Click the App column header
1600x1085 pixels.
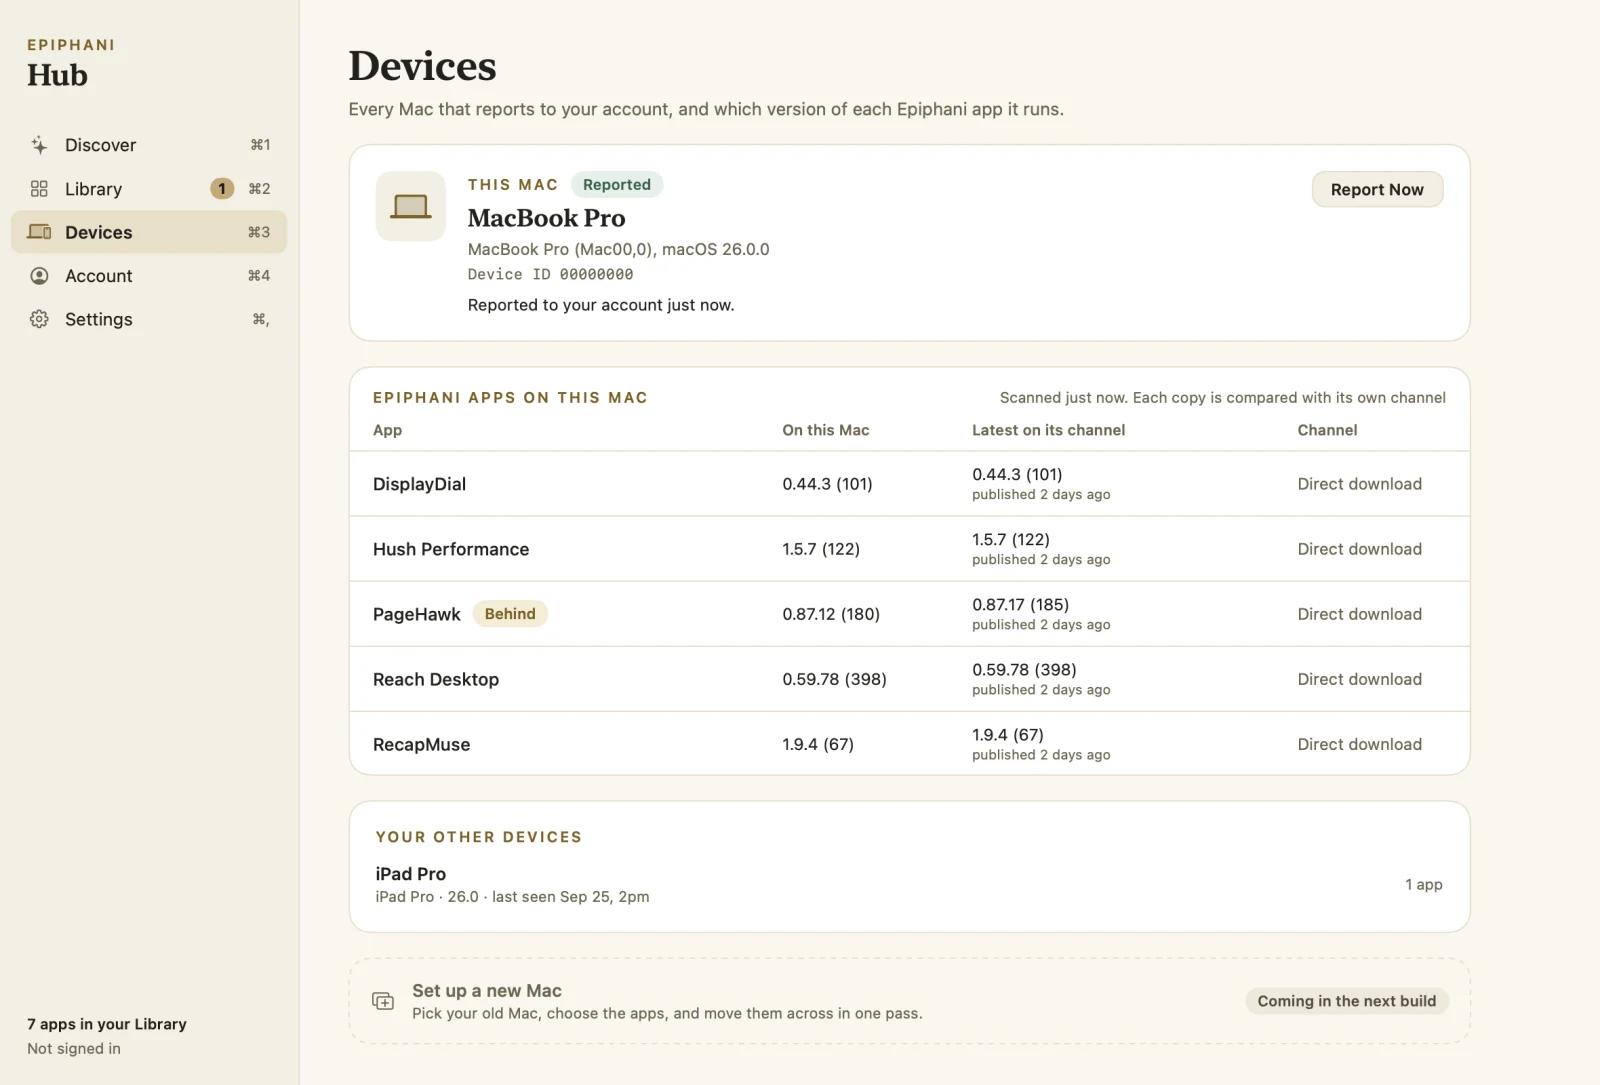point(387,430)
